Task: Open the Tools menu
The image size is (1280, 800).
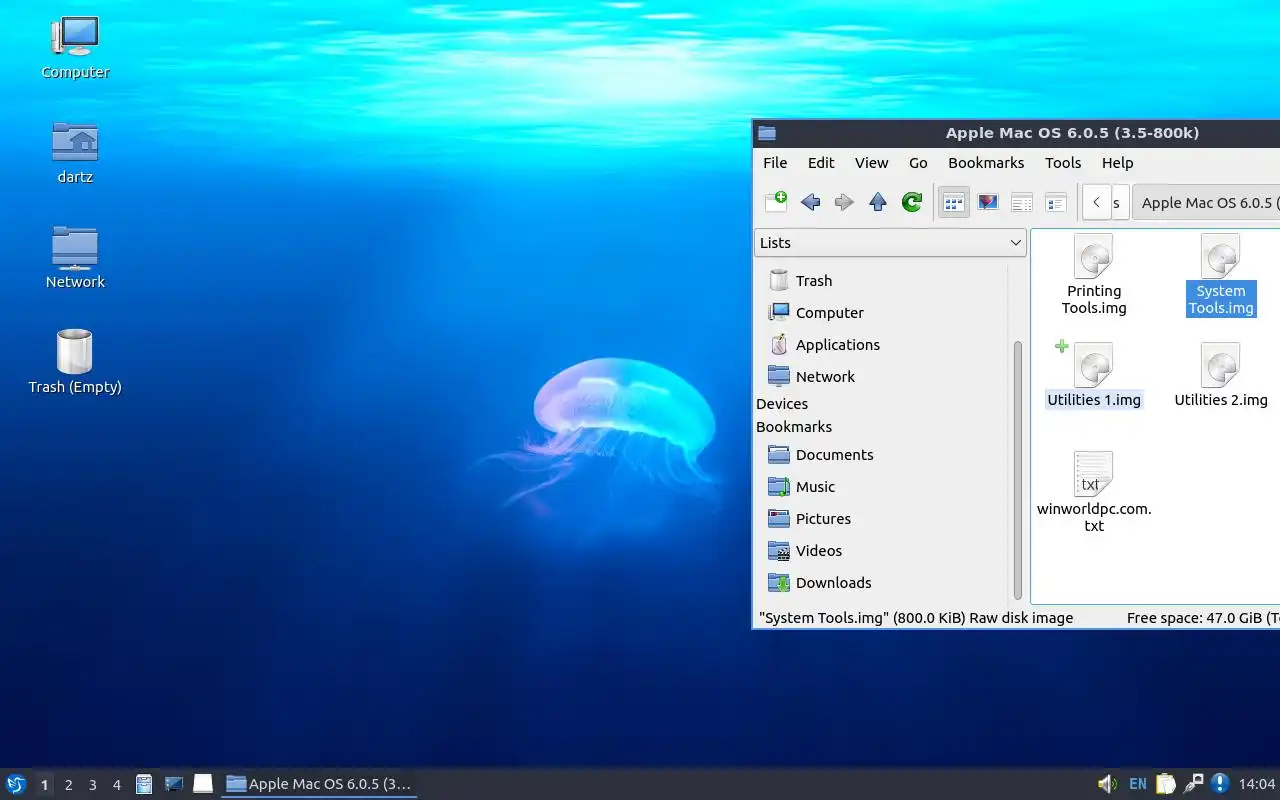Action: click(x=1063, y=163)
